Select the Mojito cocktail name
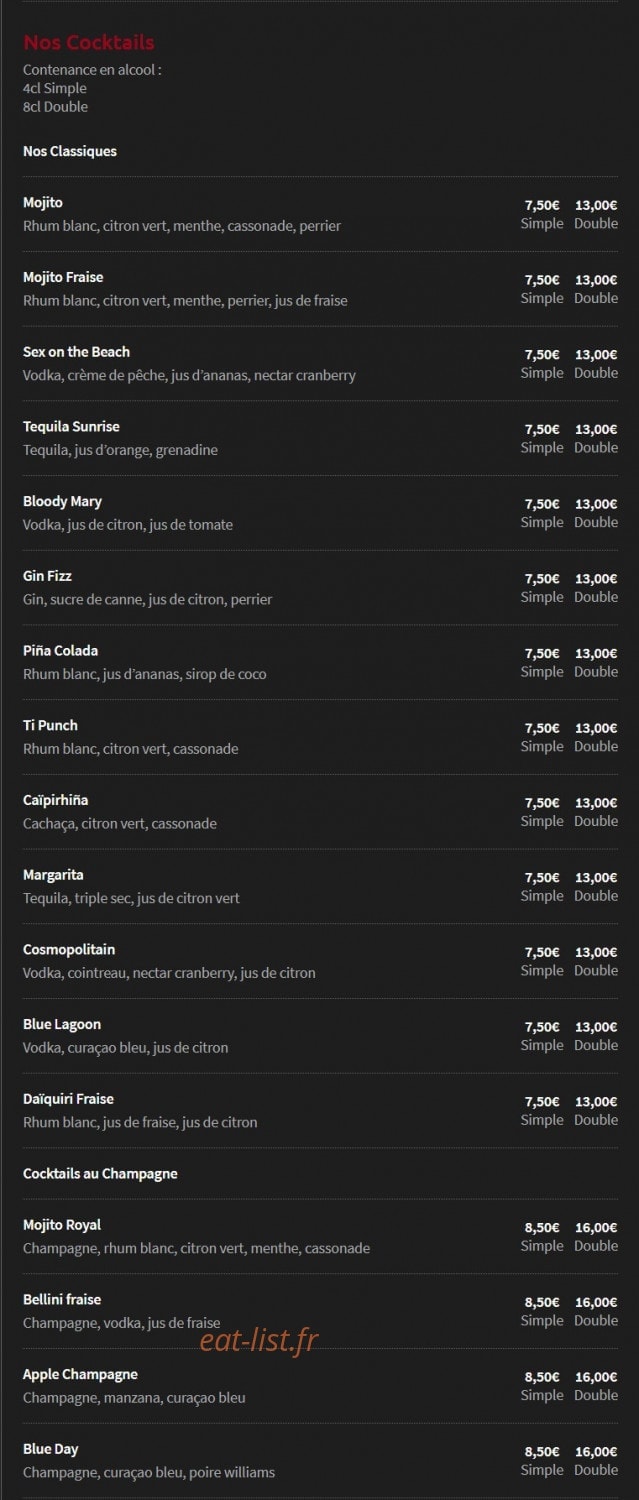Screen dimensions: 639x1500 [x=43, y=203]
